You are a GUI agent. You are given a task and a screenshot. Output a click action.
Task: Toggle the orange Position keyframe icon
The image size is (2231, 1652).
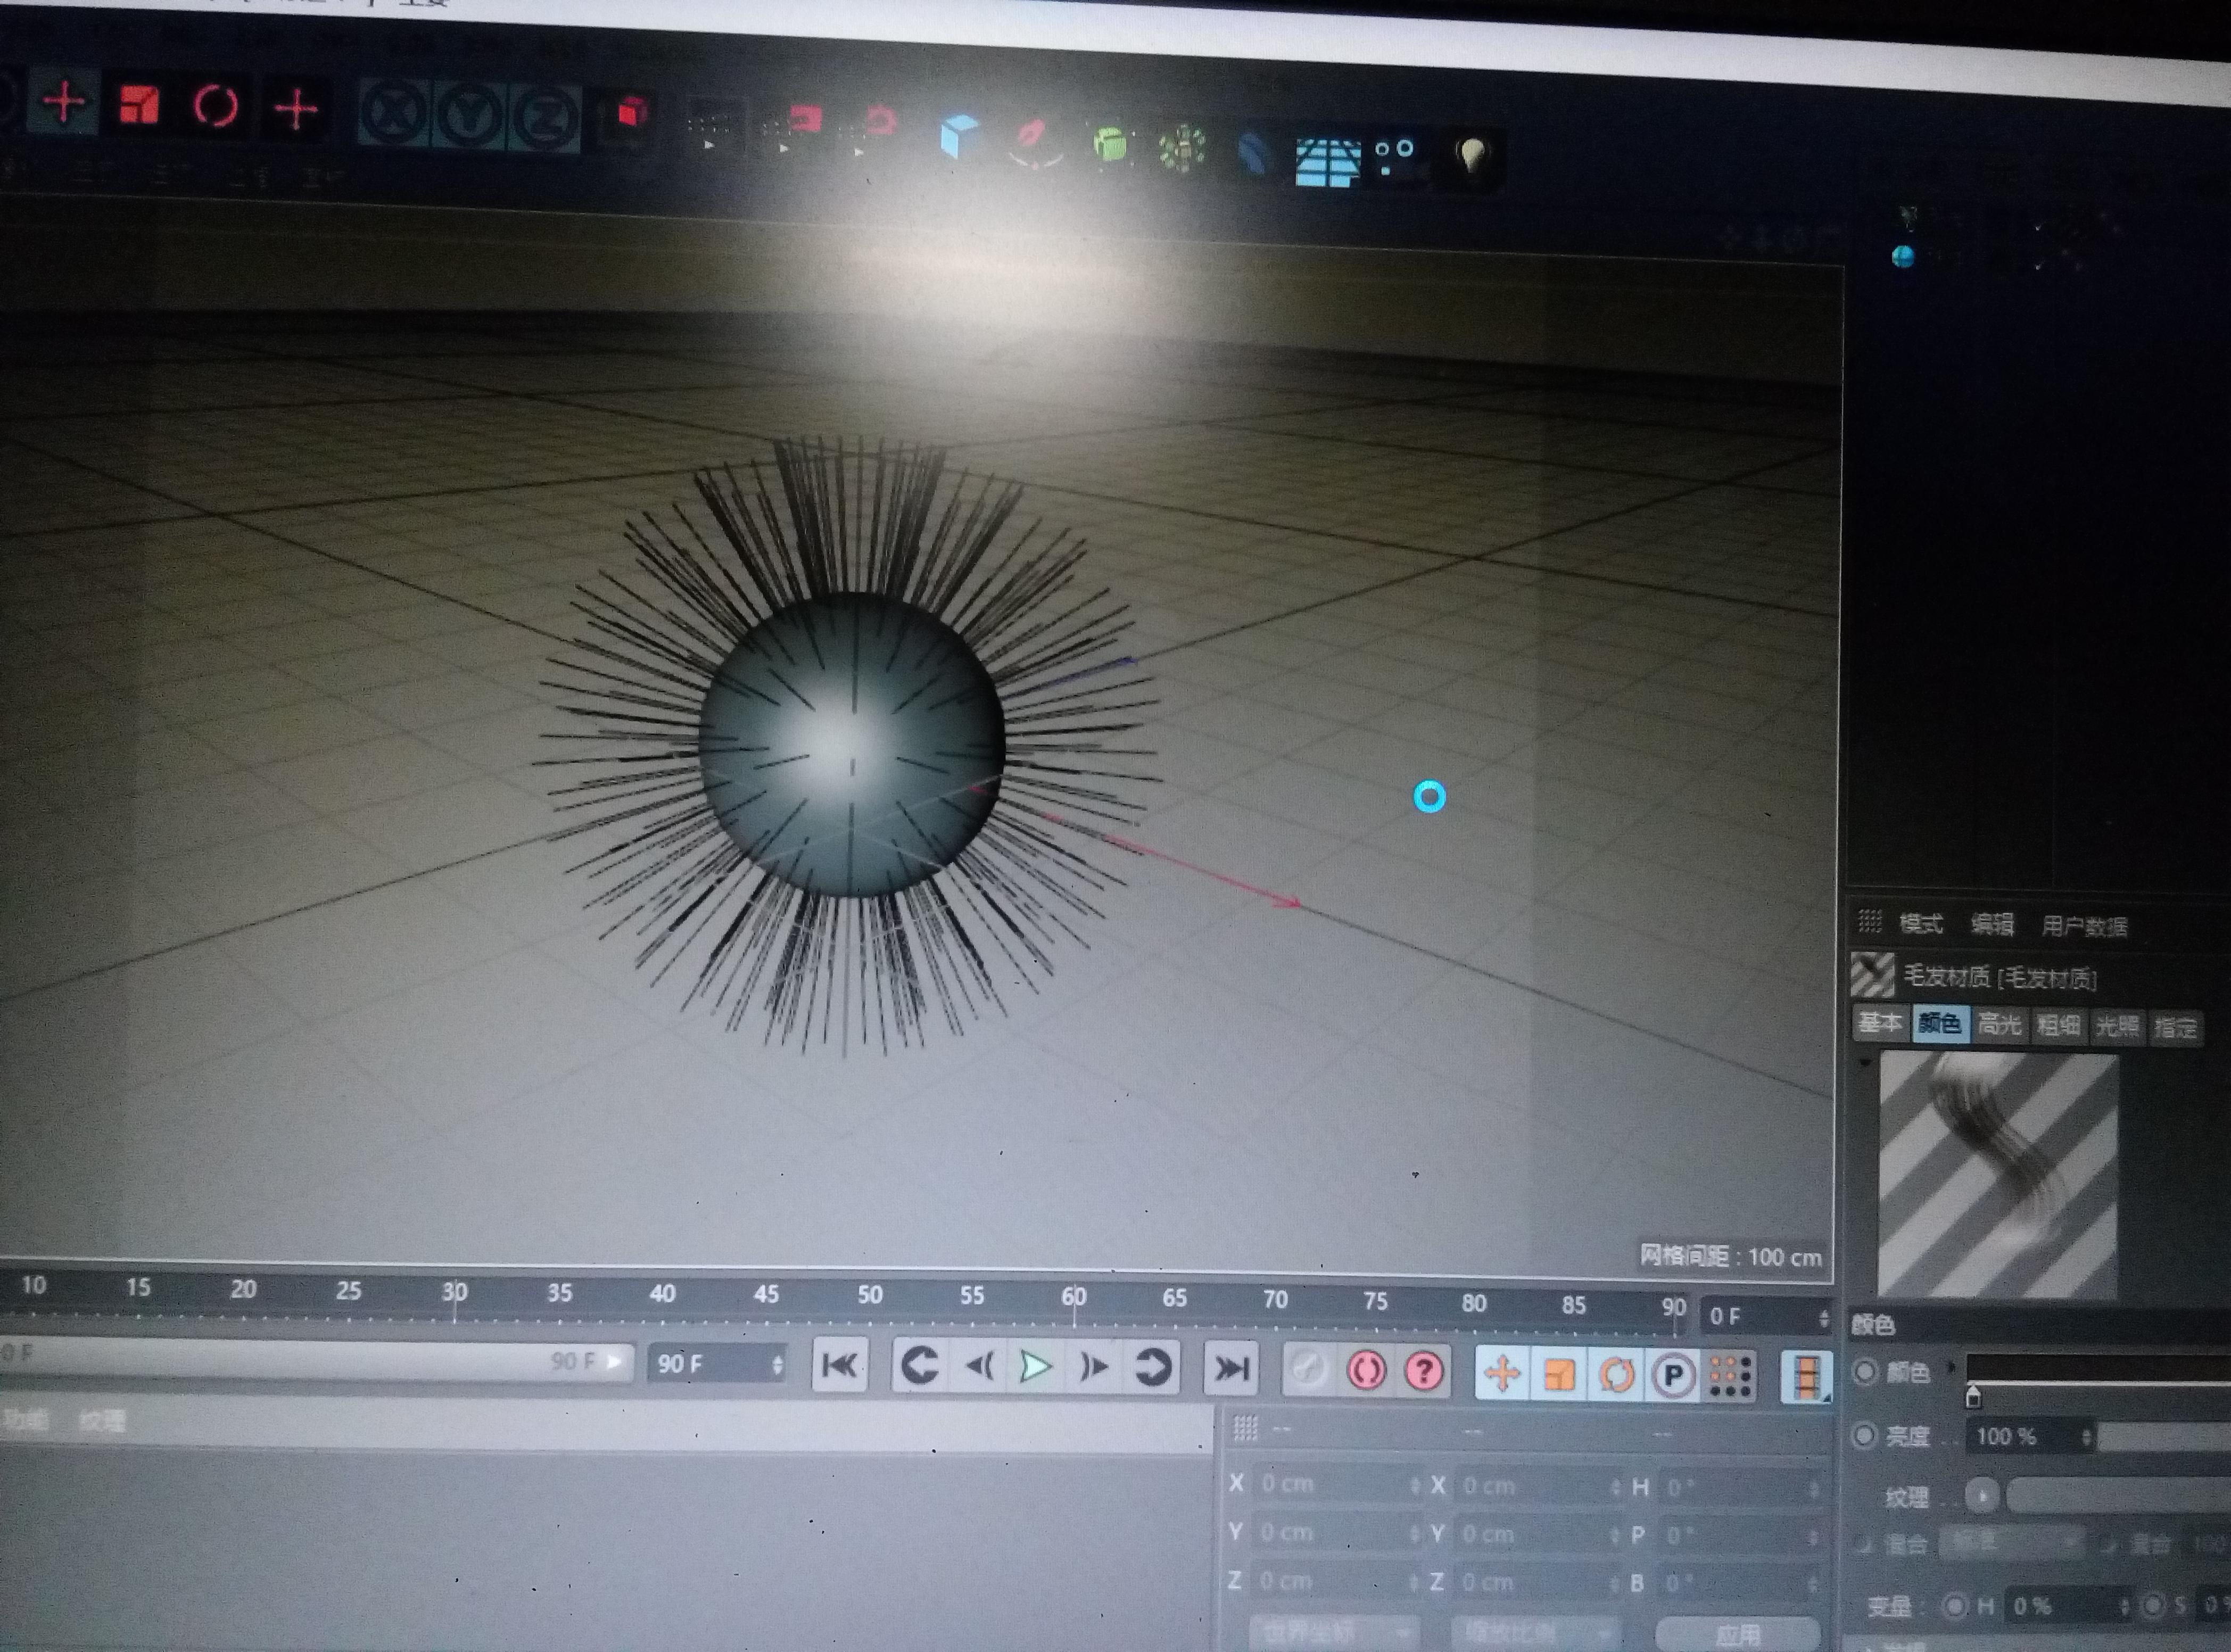coord(1502,1373)
